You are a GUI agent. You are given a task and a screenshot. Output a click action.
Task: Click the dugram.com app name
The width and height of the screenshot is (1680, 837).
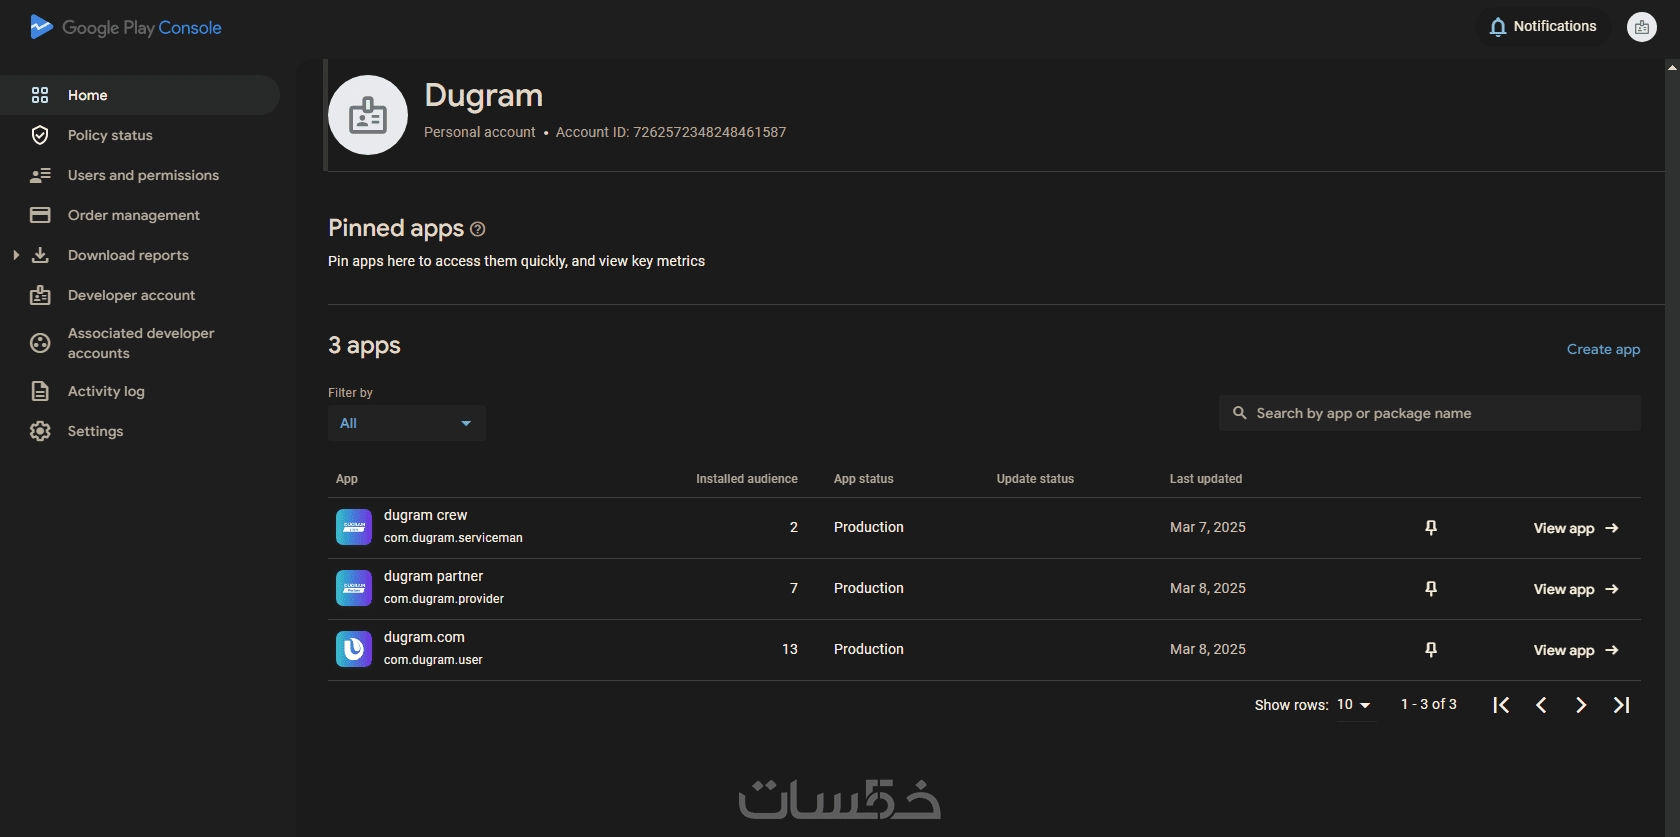coord(424,637)
